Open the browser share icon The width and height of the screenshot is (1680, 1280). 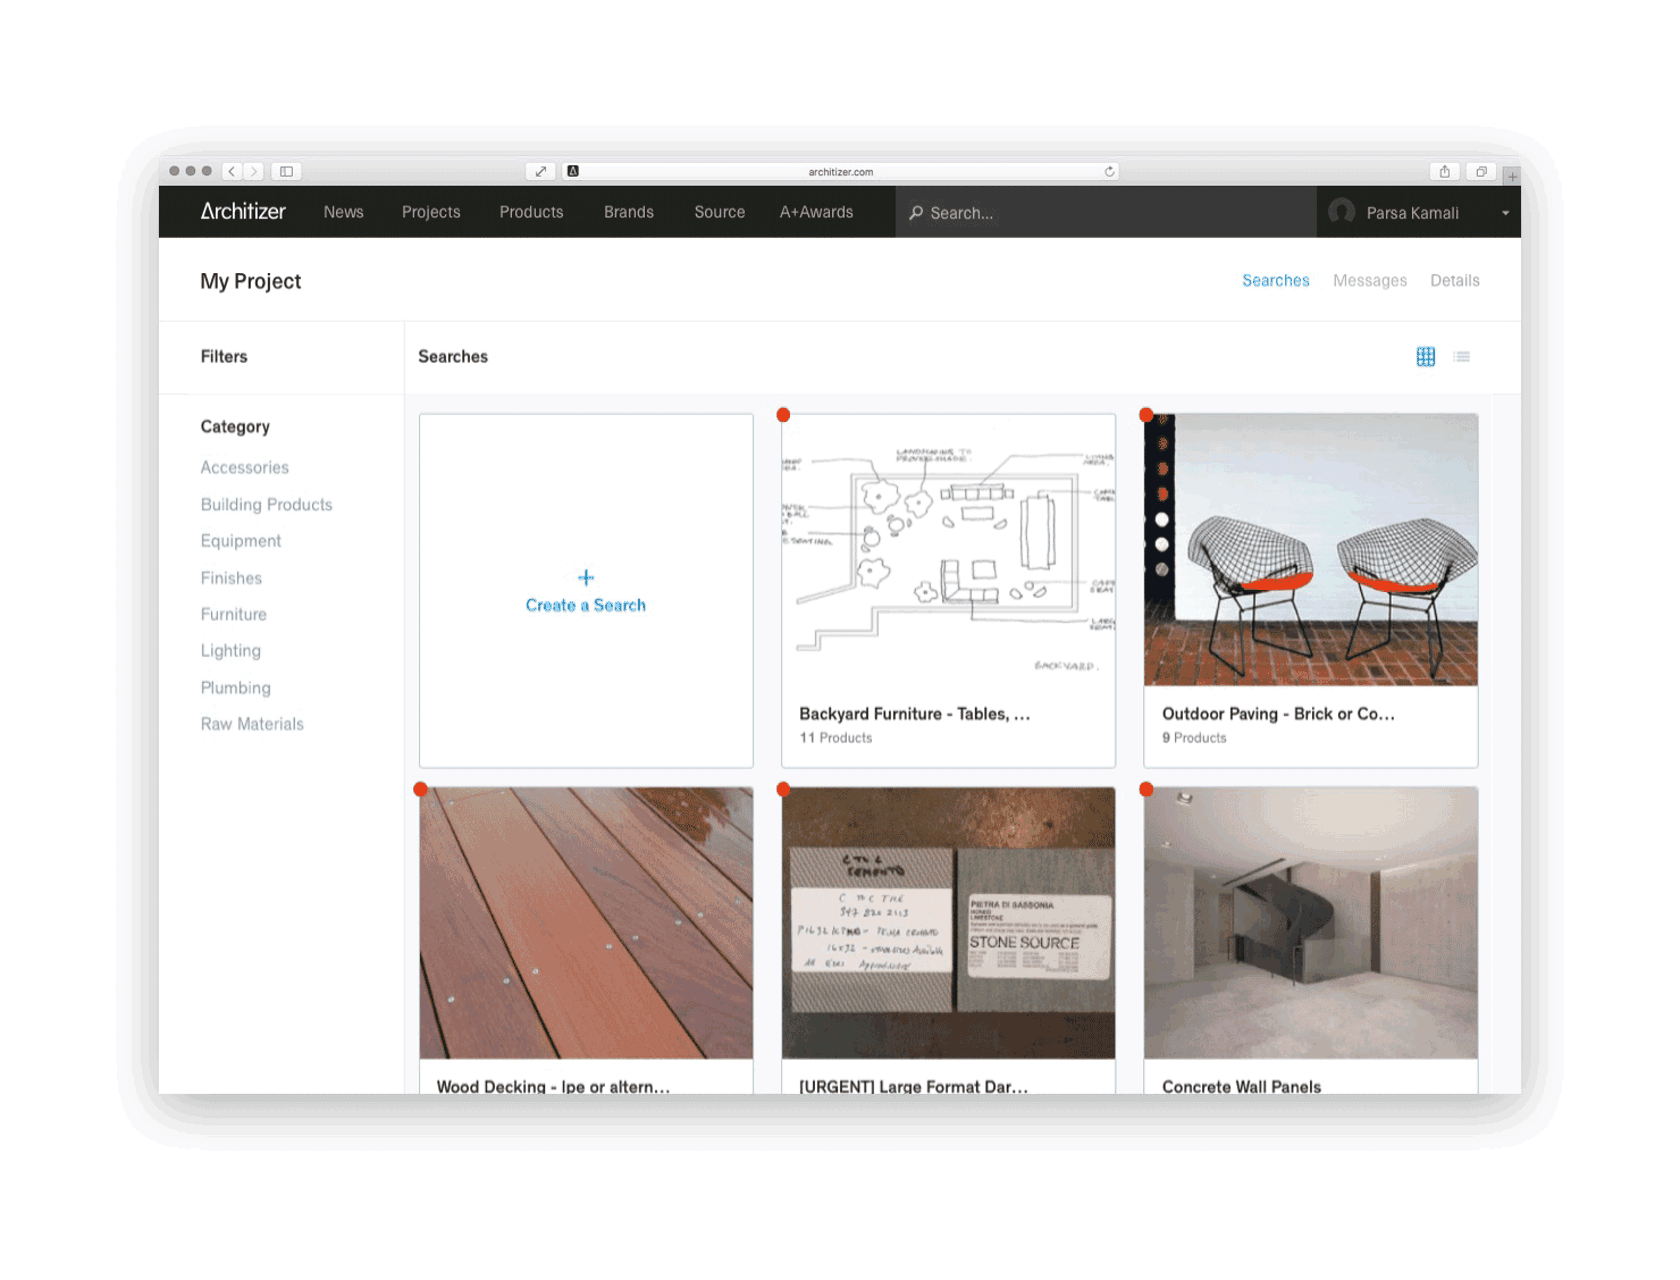click(1444, 171)
